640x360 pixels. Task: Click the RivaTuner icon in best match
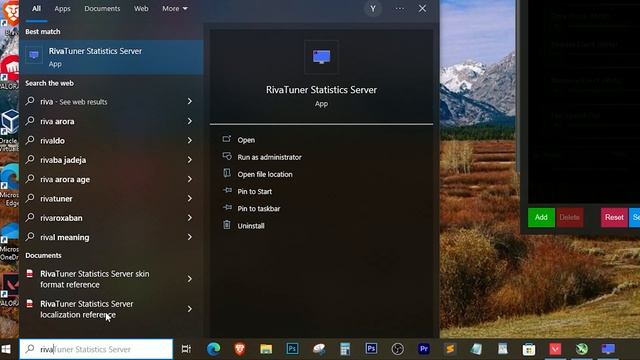click(34, 55)
